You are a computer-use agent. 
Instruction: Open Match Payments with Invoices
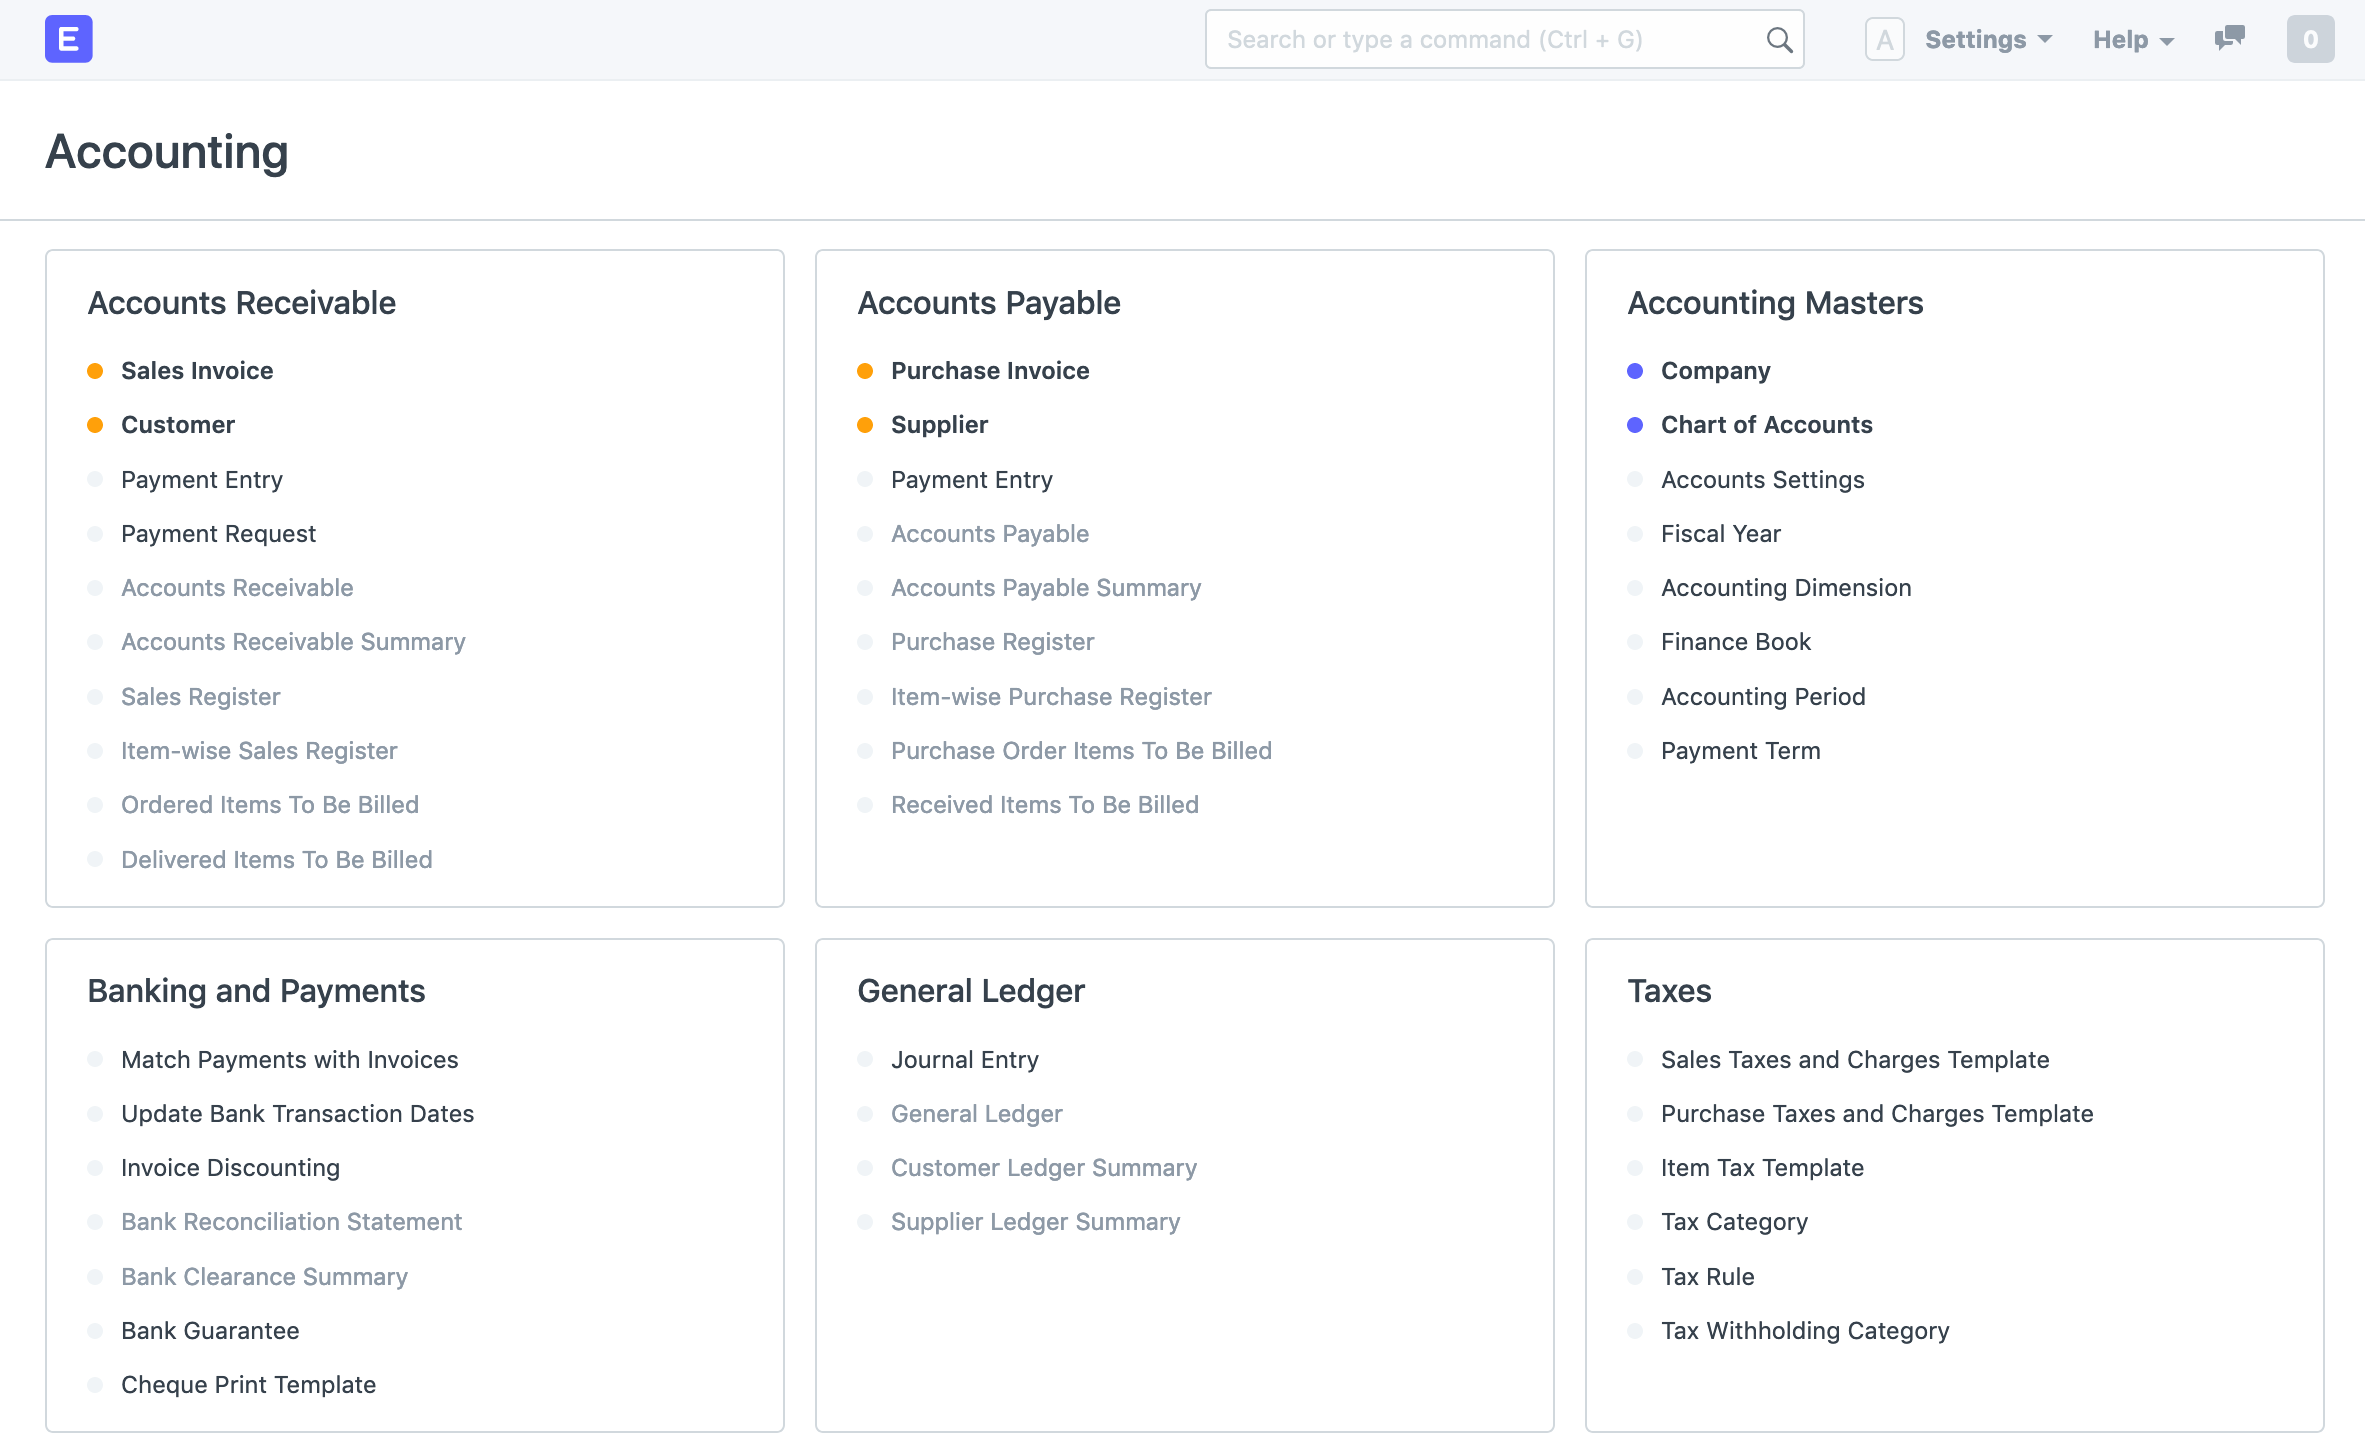point(289,1060)
